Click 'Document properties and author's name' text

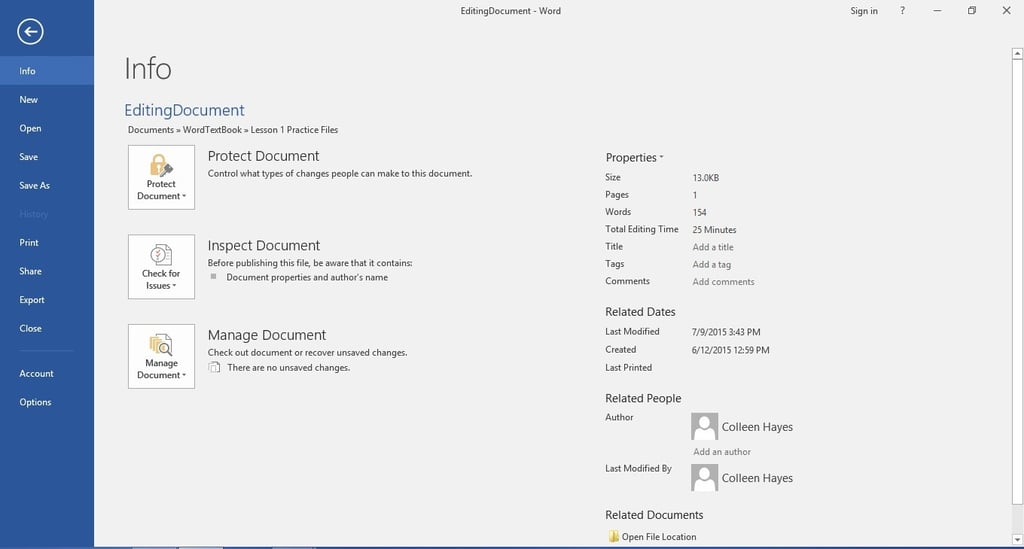tap(307, 277)
